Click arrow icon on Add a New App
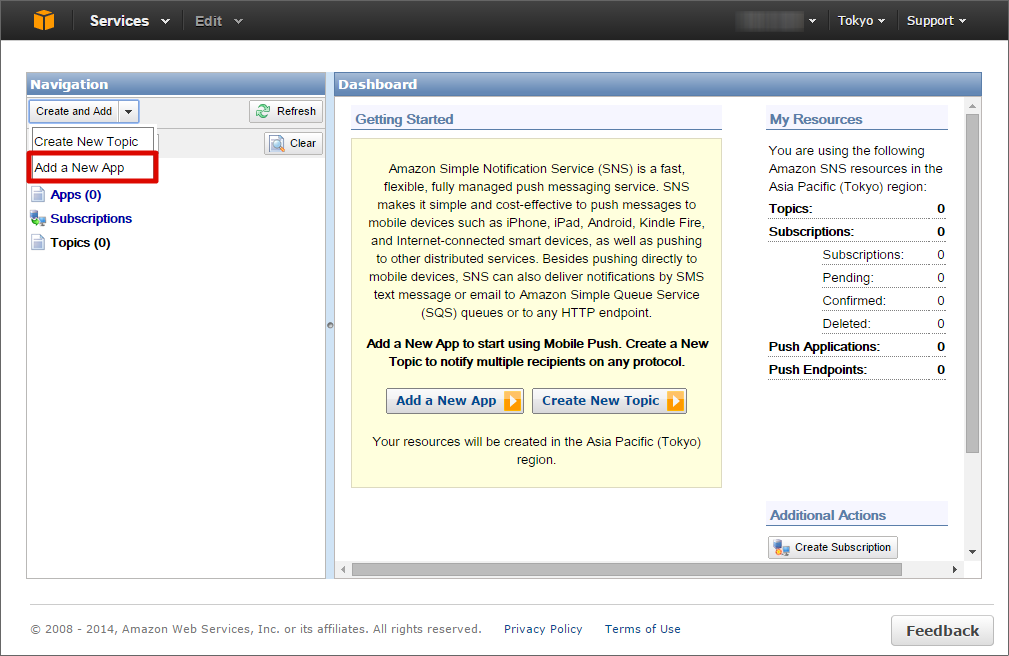Viewport: 1009px width, 656px height. tap(512, 401)
